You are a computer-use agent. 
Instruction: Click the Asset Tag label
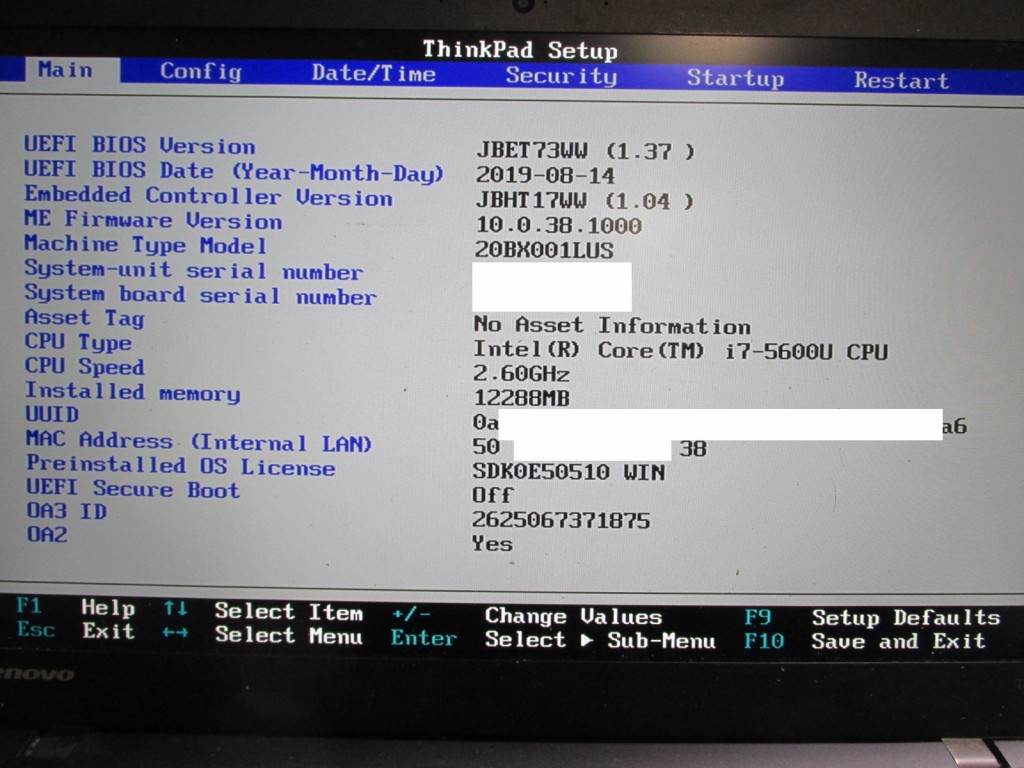[x=84, y=318]
